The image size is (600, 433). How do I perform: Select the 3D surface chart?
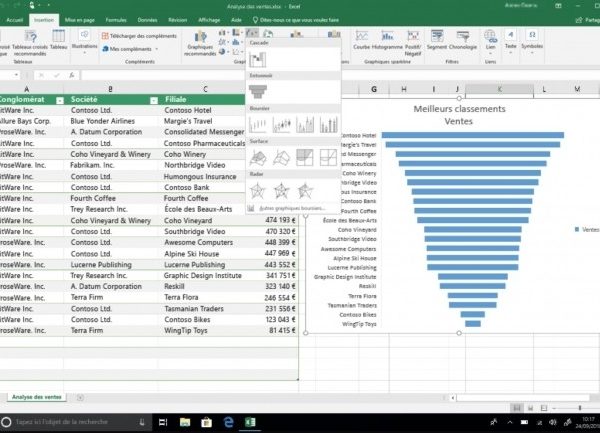[258, 158]
